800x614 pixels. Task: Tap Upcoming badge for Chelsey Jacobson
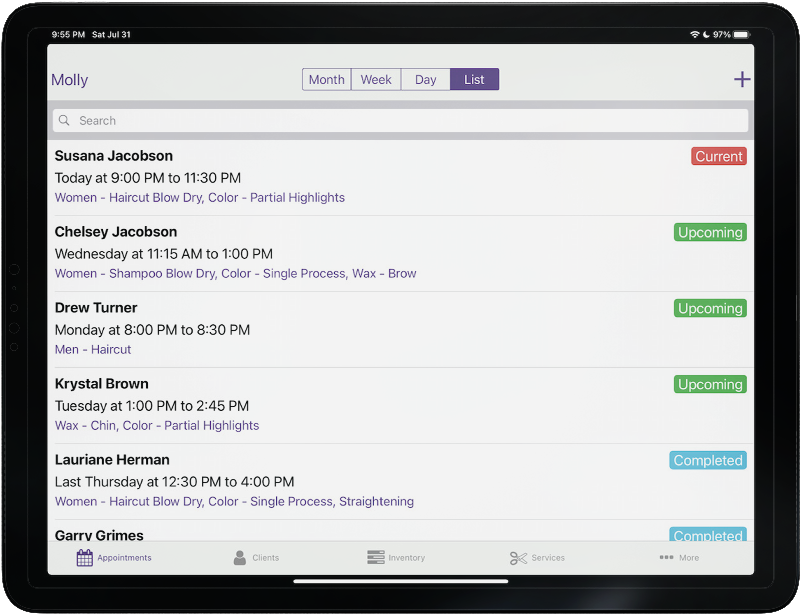(x=710, y=232)
